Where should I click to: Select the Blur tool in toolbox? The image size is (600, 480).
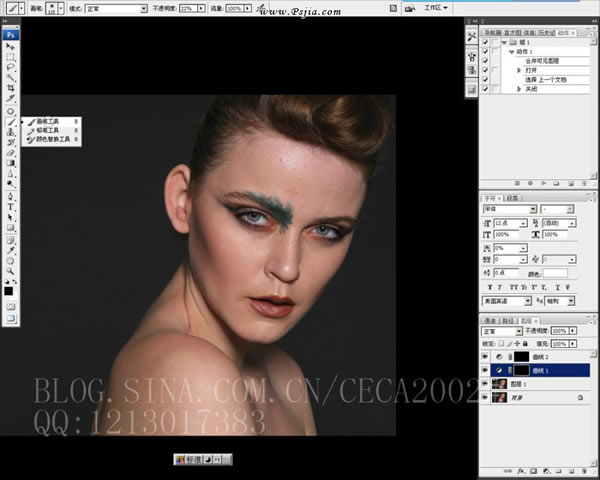pyautogui.click(x=10, y=173)
